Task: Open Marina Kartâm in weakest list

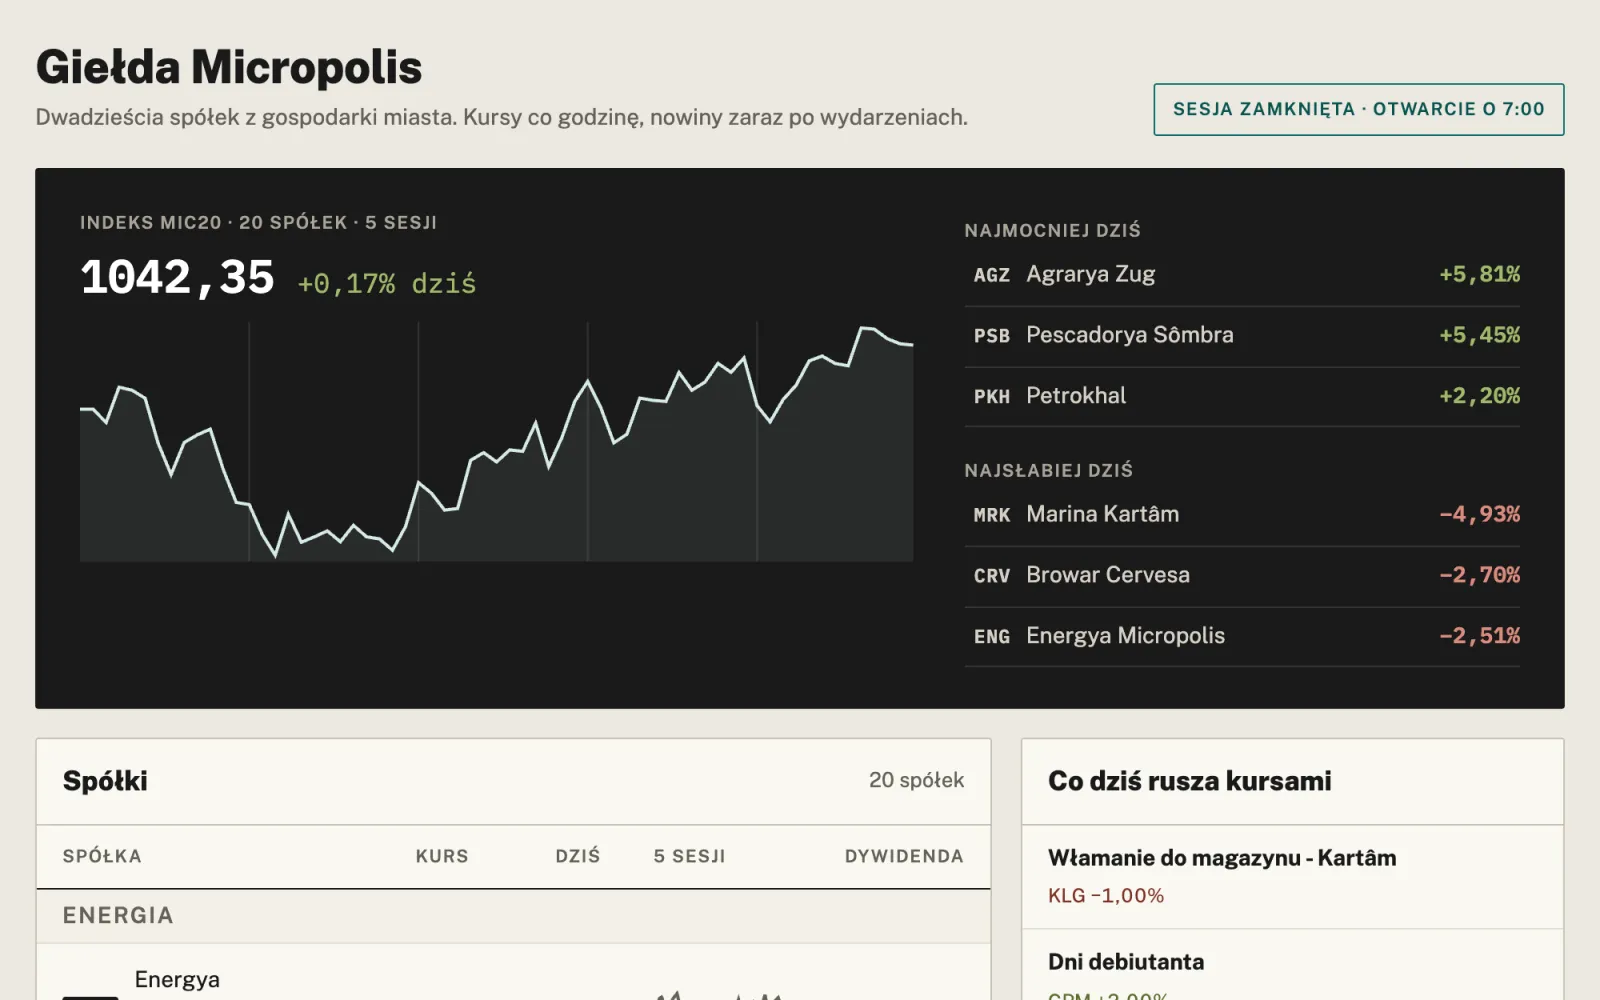Action: click(1242, 515)
